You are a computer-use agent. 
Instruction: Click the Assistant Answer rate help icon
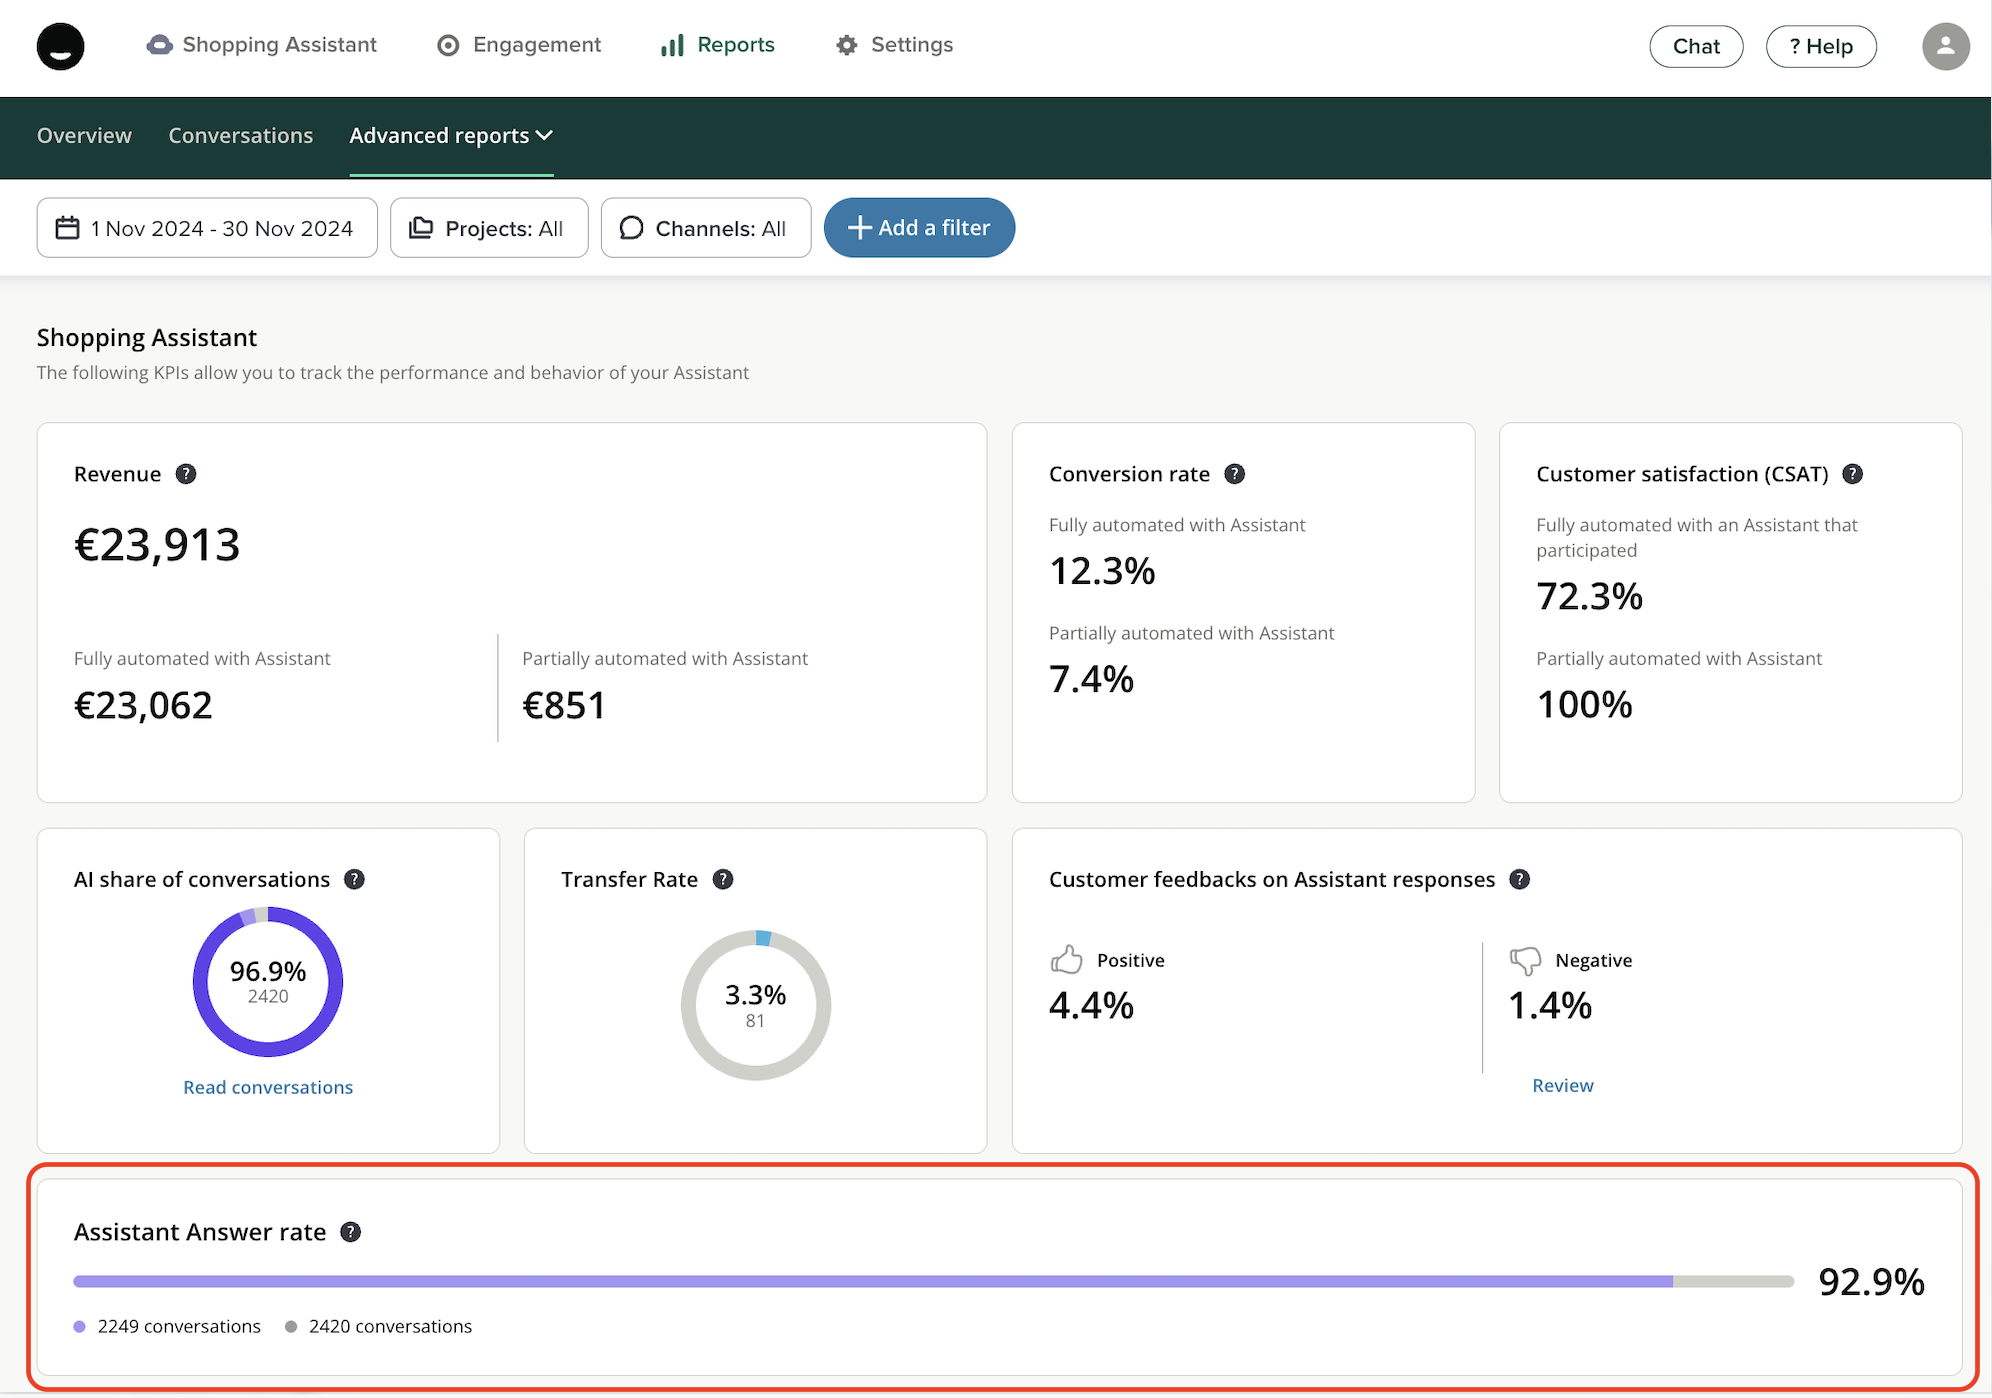[350, 1232]
